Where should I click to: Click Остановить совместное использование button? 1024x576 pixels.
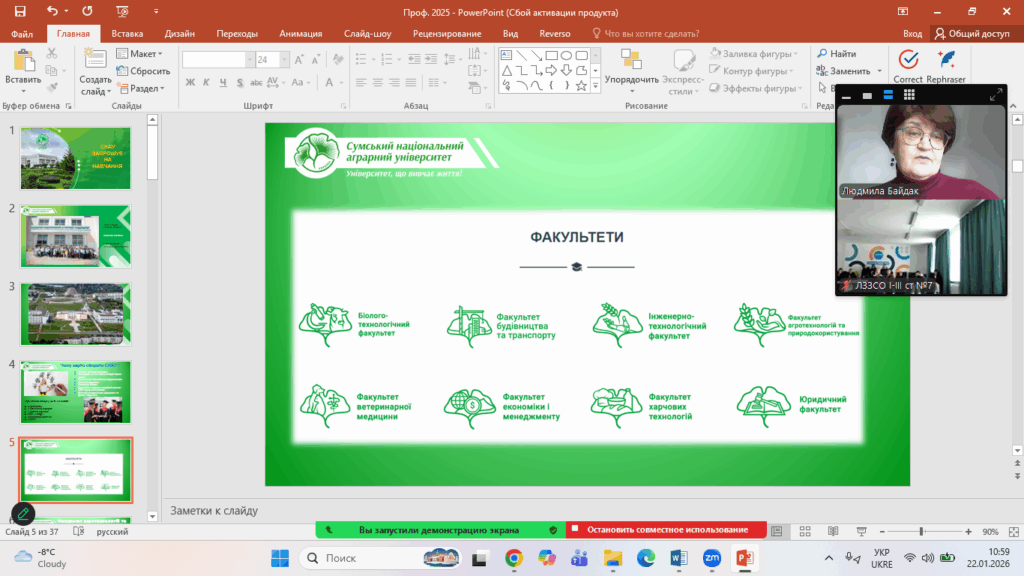coord(666,529)
